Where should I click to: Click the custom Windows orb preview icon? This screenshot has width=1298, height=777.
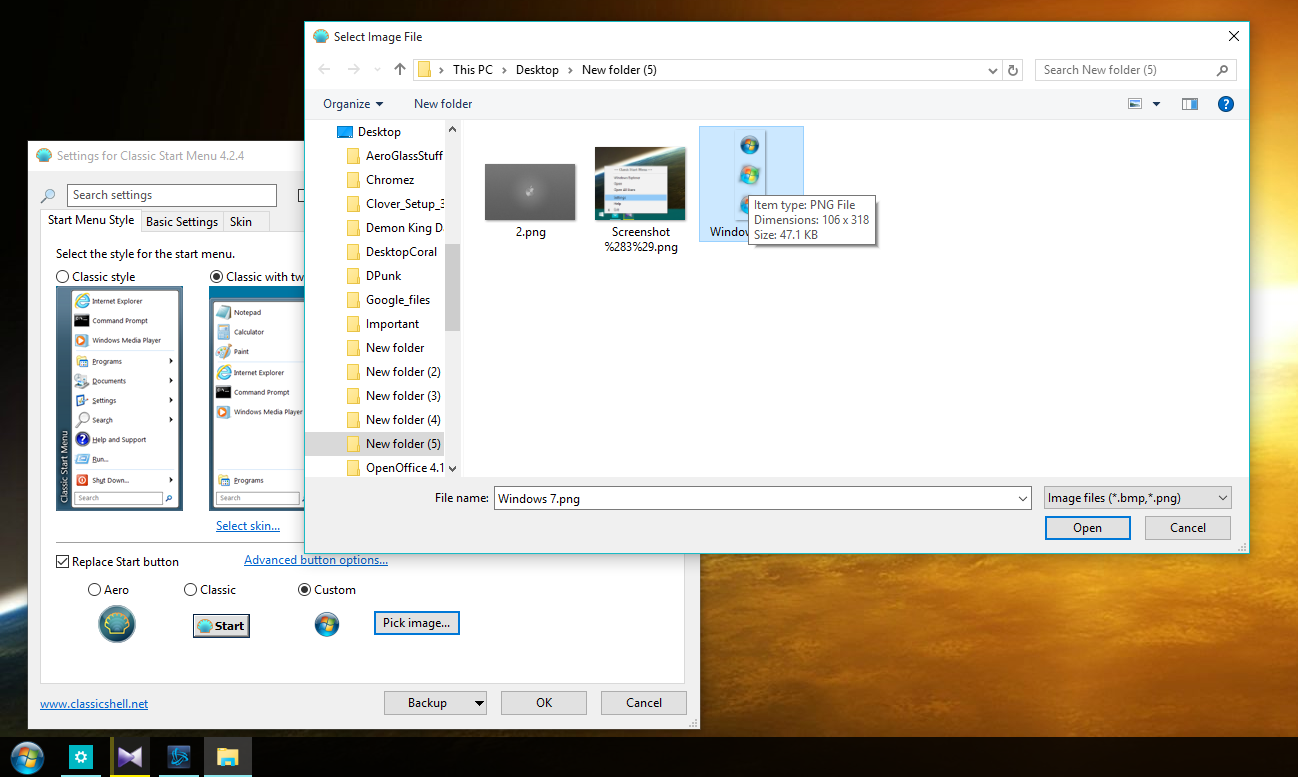click(x=327, y=624)
